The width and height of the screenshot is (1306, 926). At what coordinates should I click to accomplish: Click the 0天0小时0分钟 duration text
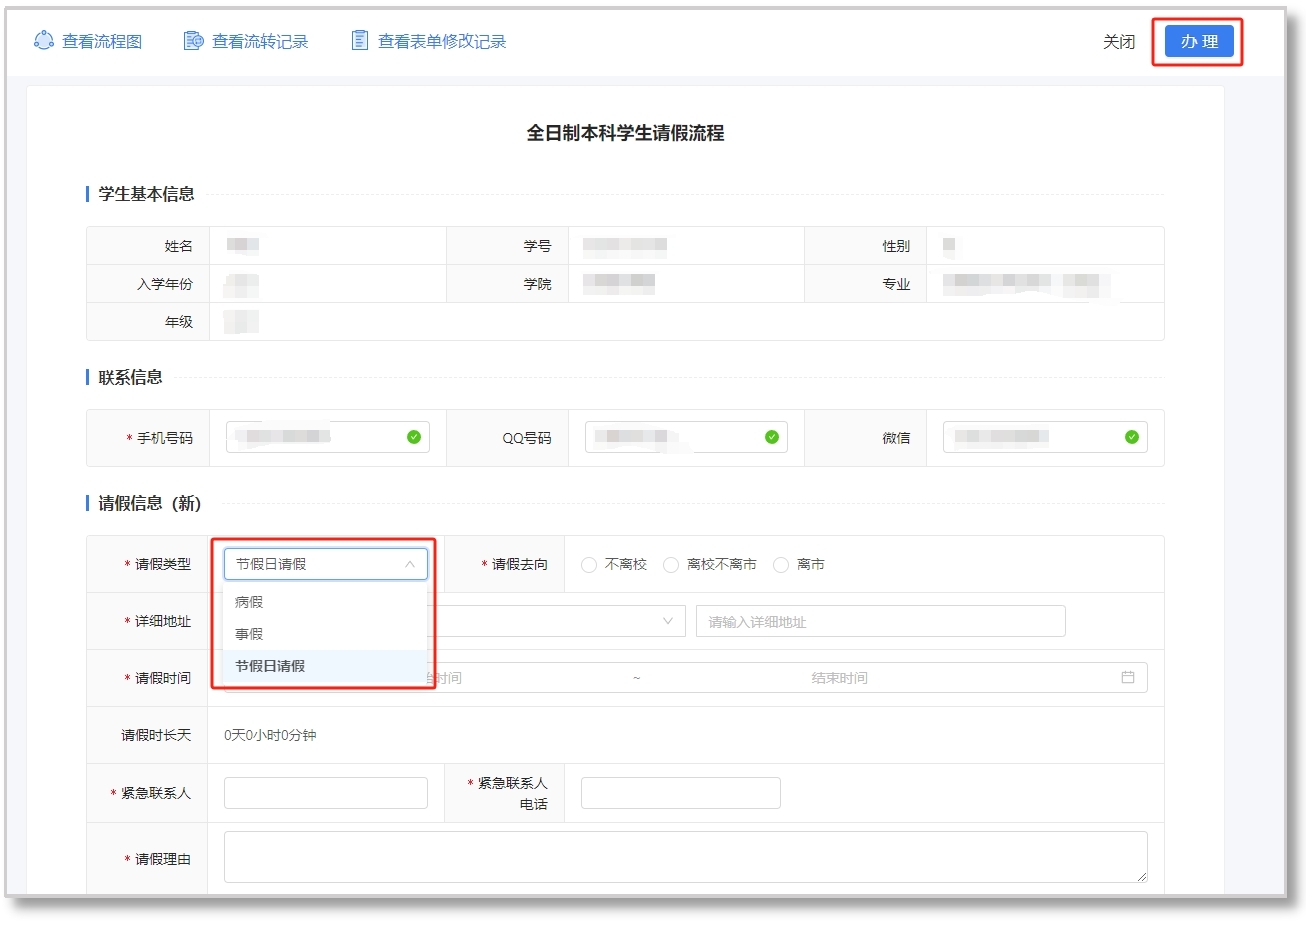tap(270, 735)
